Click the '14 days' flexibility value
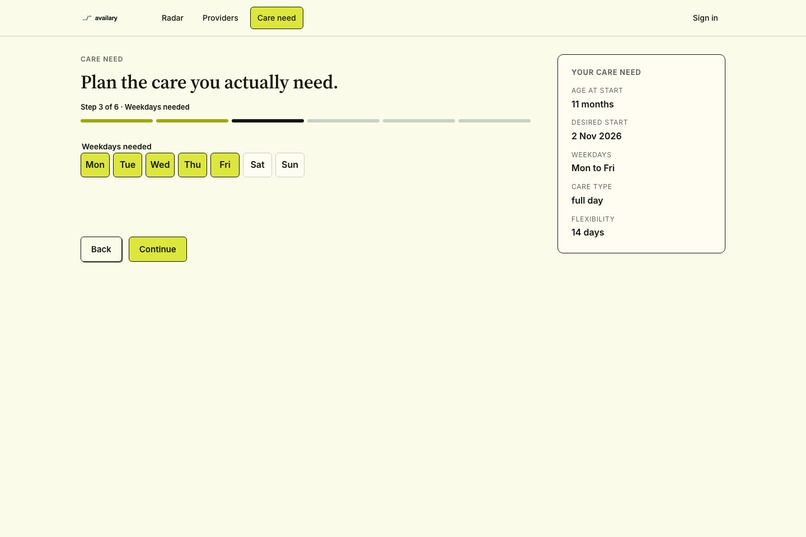This screenshot has height=537, width=806. (x=588, y=232)
